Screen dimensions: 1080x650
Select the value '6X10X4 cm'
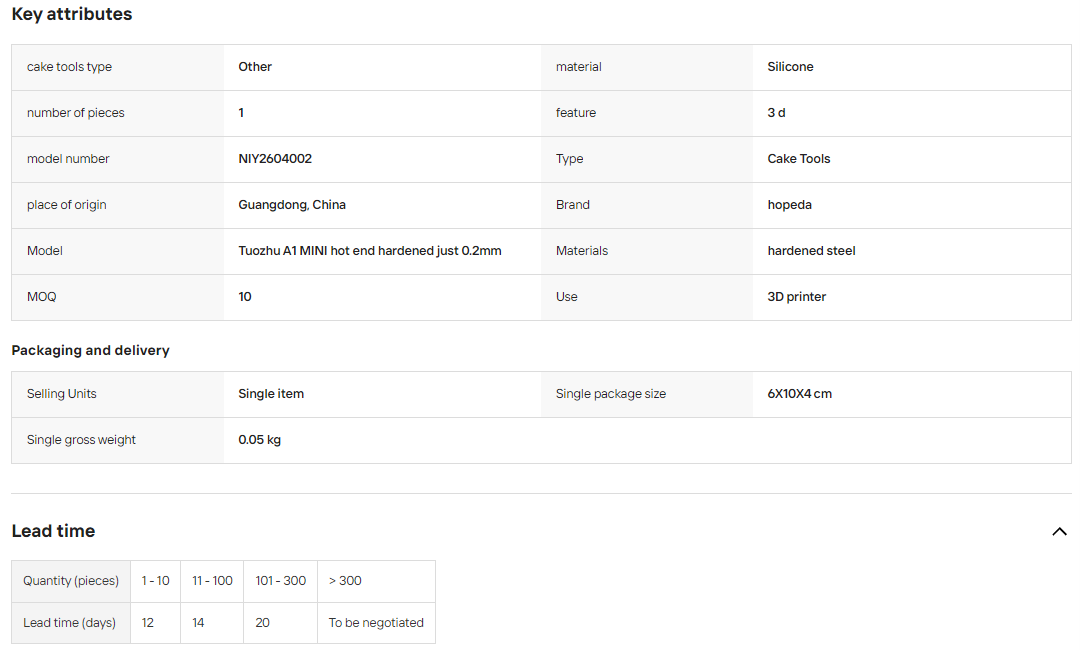tap(800, 395)
